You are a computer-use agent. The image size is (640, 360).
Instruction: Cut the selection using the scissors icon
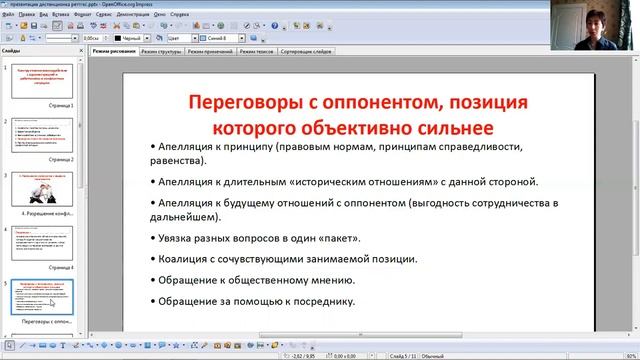click(x=117, y=26)
